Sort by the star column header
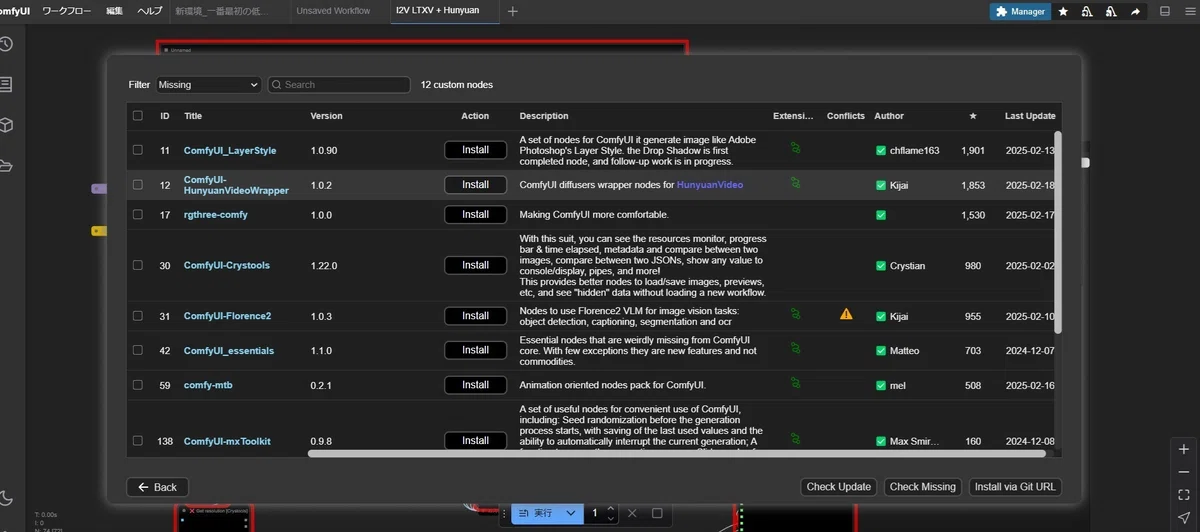The image size is (1200, 532). [973, 116]
